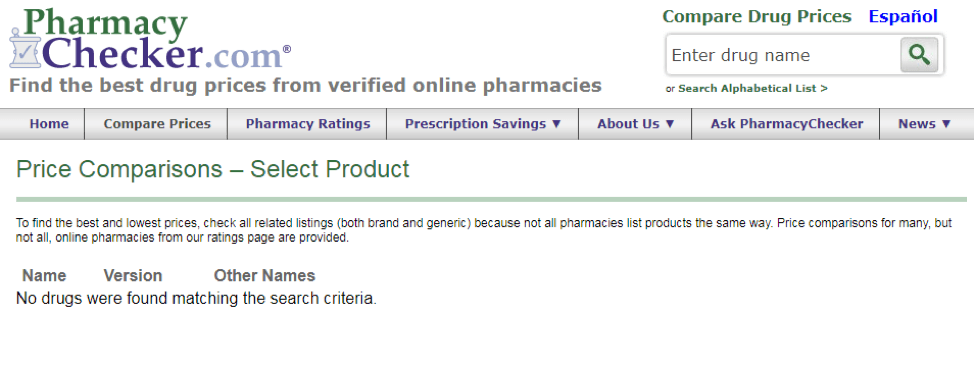Image resolution: width=974 pixels, height=368 pixels.
Task: Click the Version column header
Action: click(x=133, y=275)
